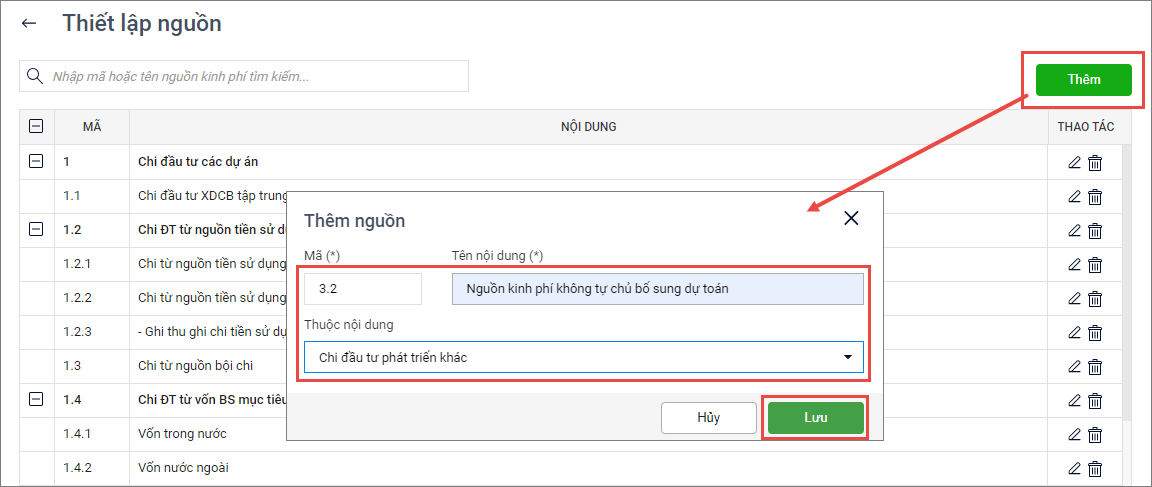Delete row 1.3 with its trash icon

point(1095,367)
